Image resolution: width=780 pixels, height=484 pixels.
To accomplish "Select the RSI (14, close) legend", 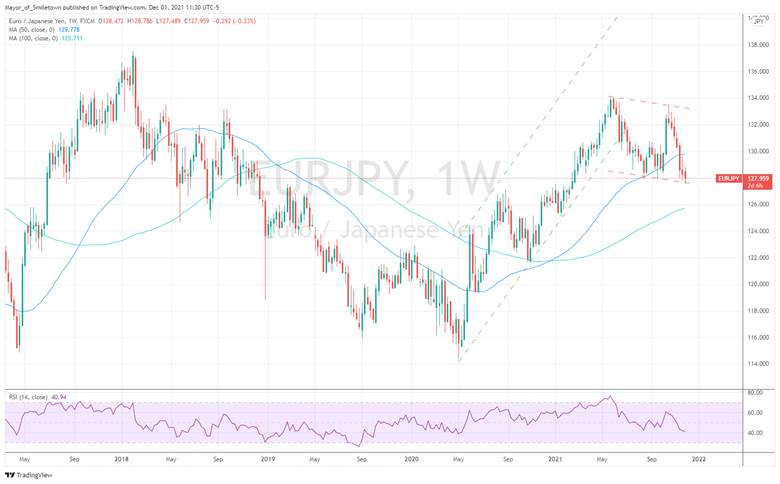I will pyautogui.click(x=28, y=397).
